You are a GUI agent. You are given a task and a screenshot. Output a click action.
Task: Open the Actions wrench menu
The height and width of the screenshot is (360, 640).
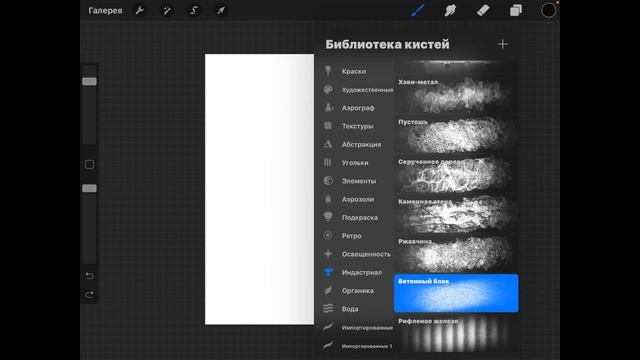(140, 11)
